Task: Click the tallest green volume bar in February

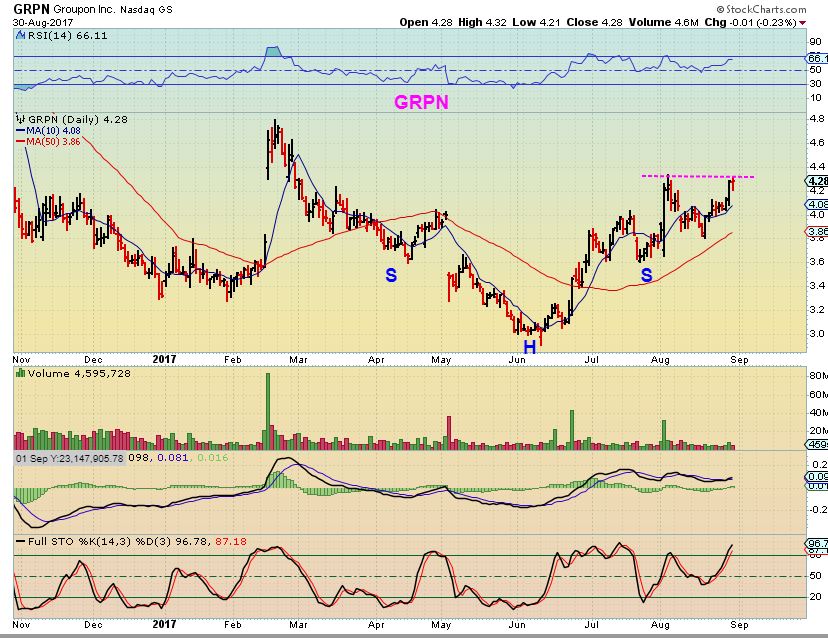Action: click(x=268, y=411)
